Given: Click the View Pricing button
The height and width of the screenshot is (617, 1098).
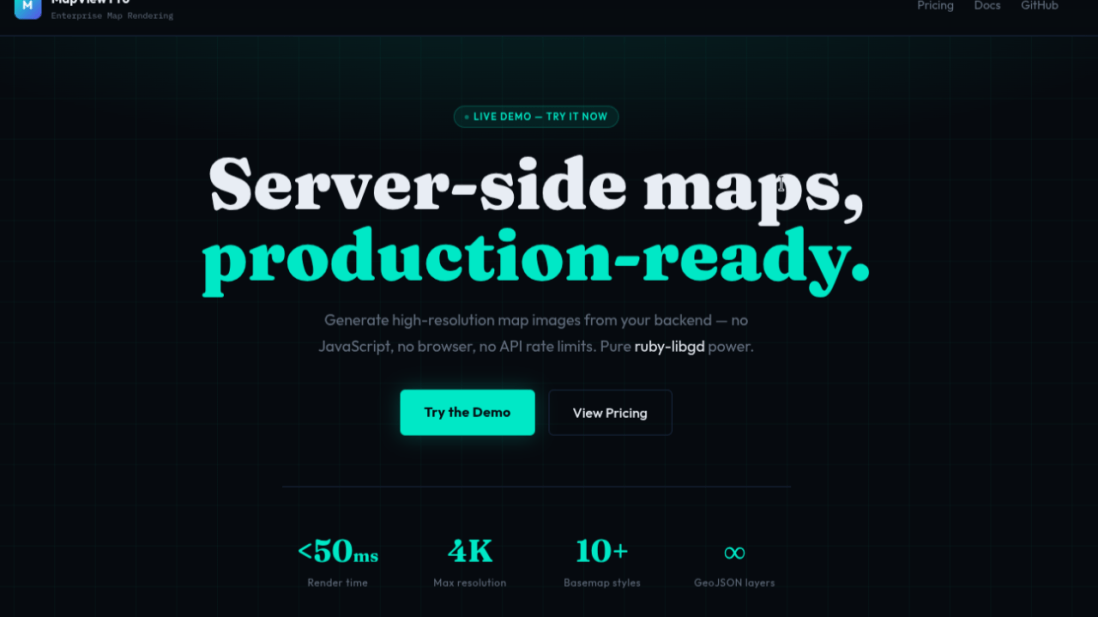Looking at the screenshot, I should pyautogui.click(x=610, y=413).
